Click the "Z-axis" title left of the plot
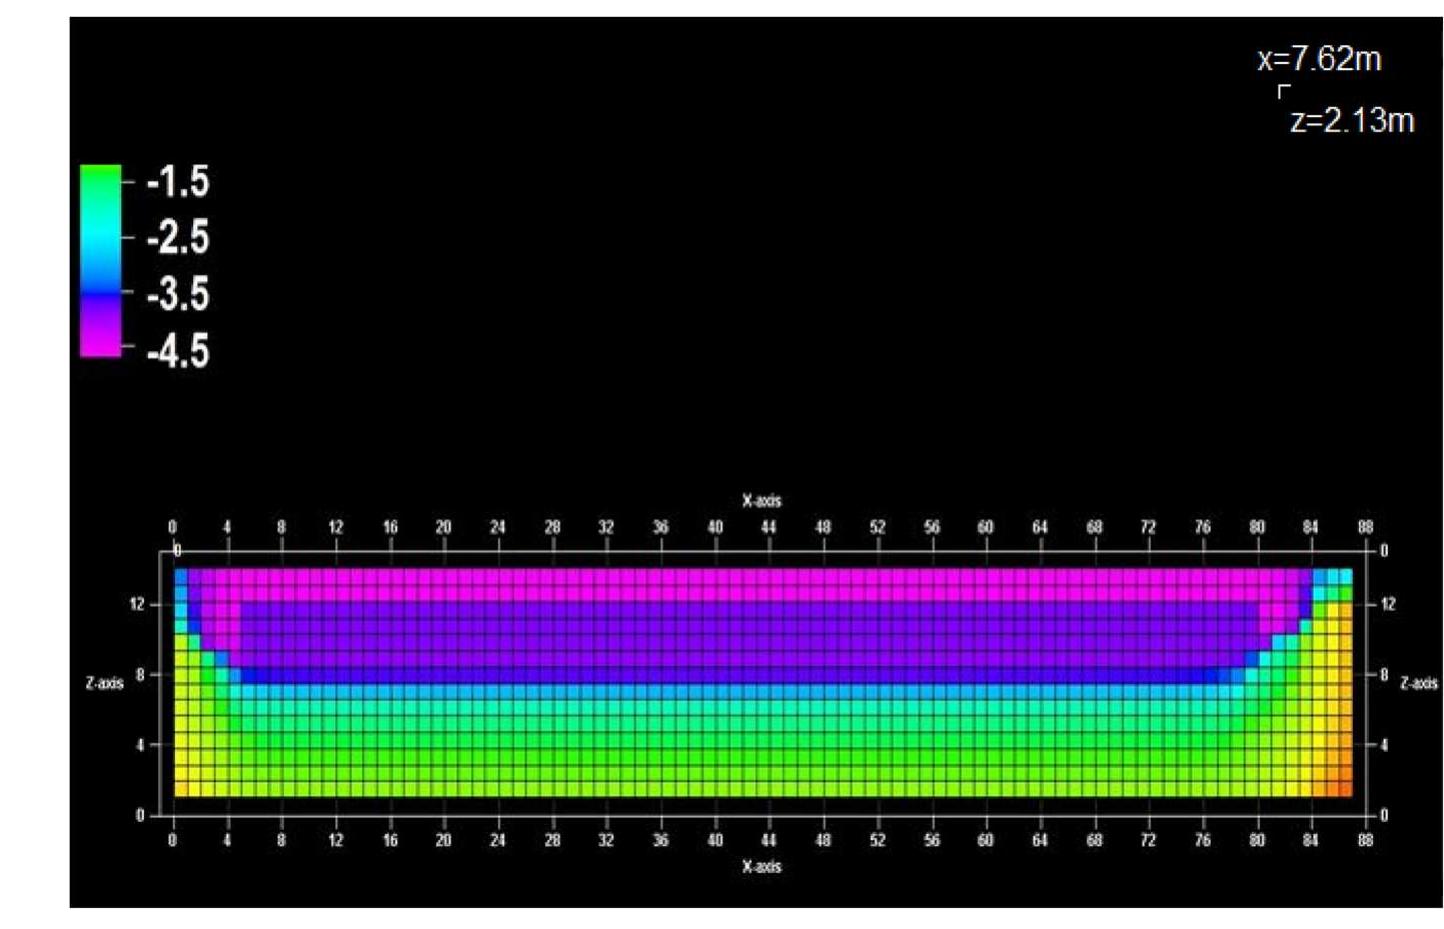The width and height of the screenshot is (1444, 929). (x=104, y=683)
